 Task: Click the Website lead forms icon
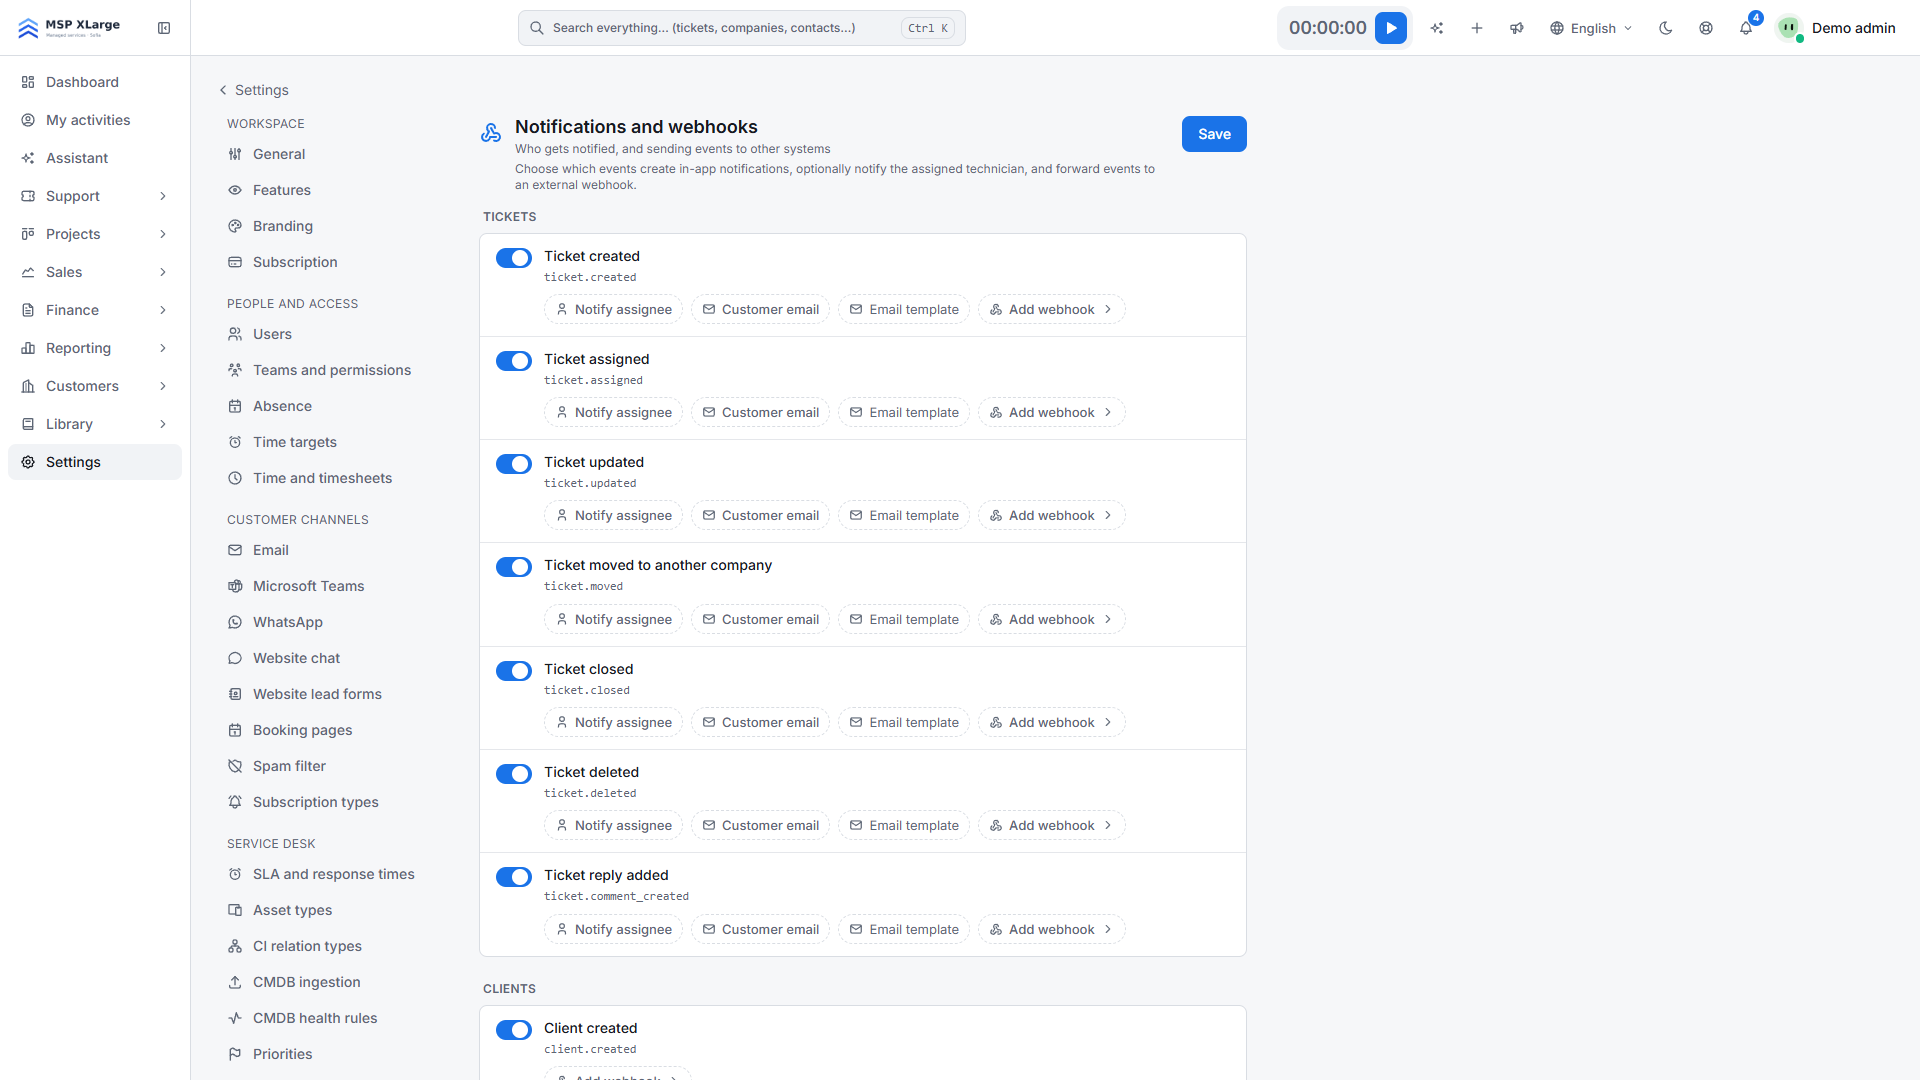pyautogui.click(x=235, y=694)
